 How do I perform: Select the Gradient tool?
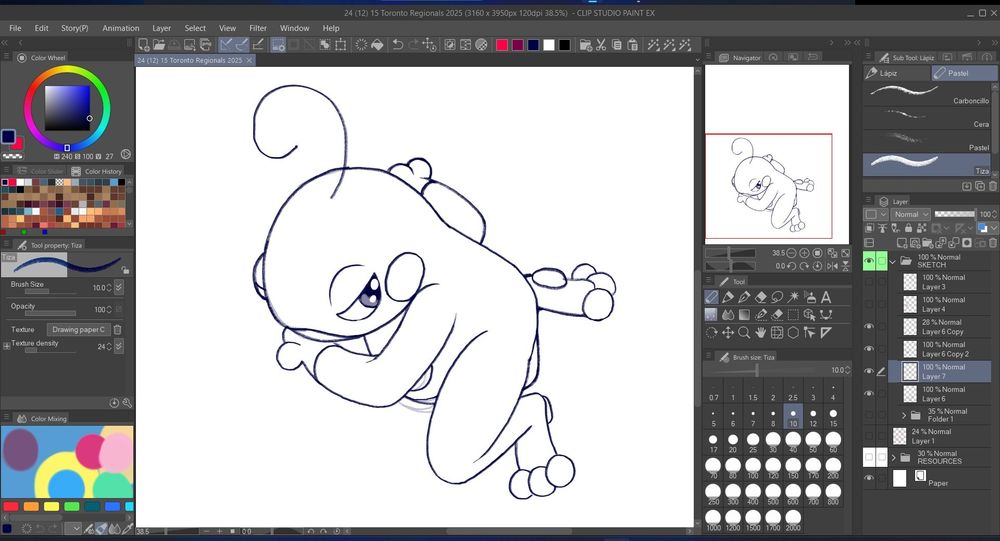point(744,315)
